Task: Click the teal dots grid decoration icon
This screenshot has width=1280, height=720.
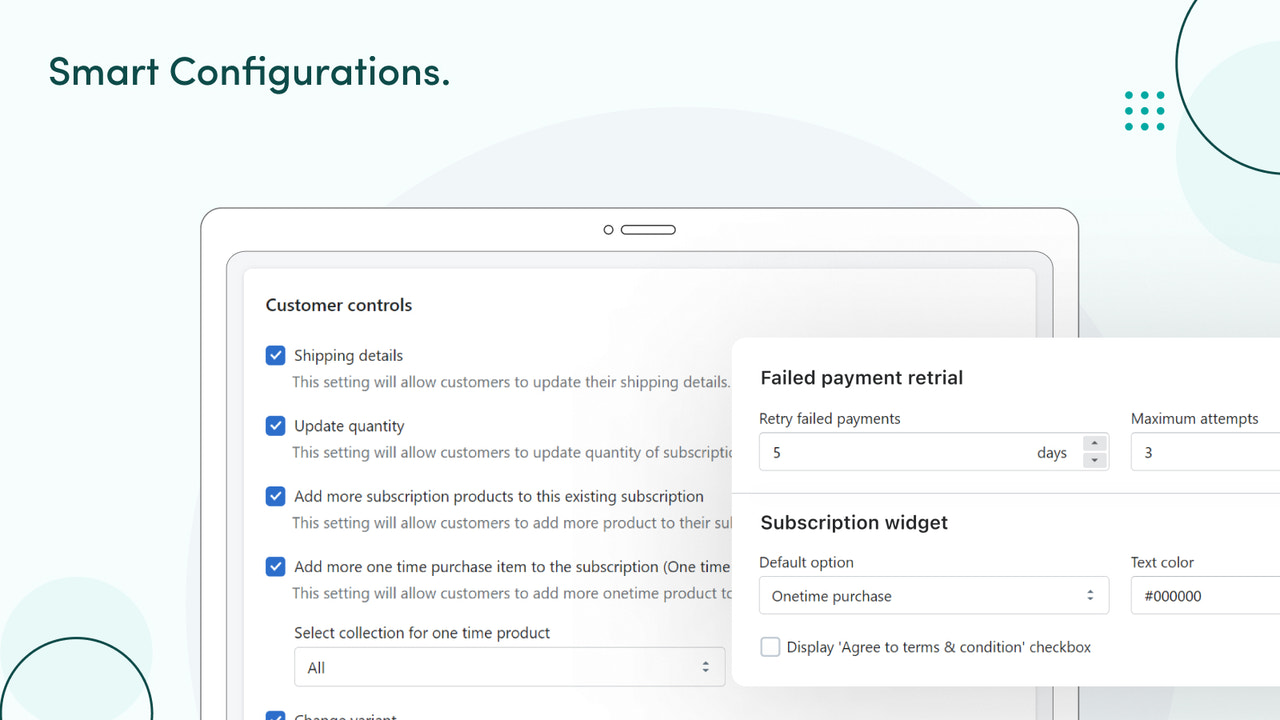Action: 1144,111
